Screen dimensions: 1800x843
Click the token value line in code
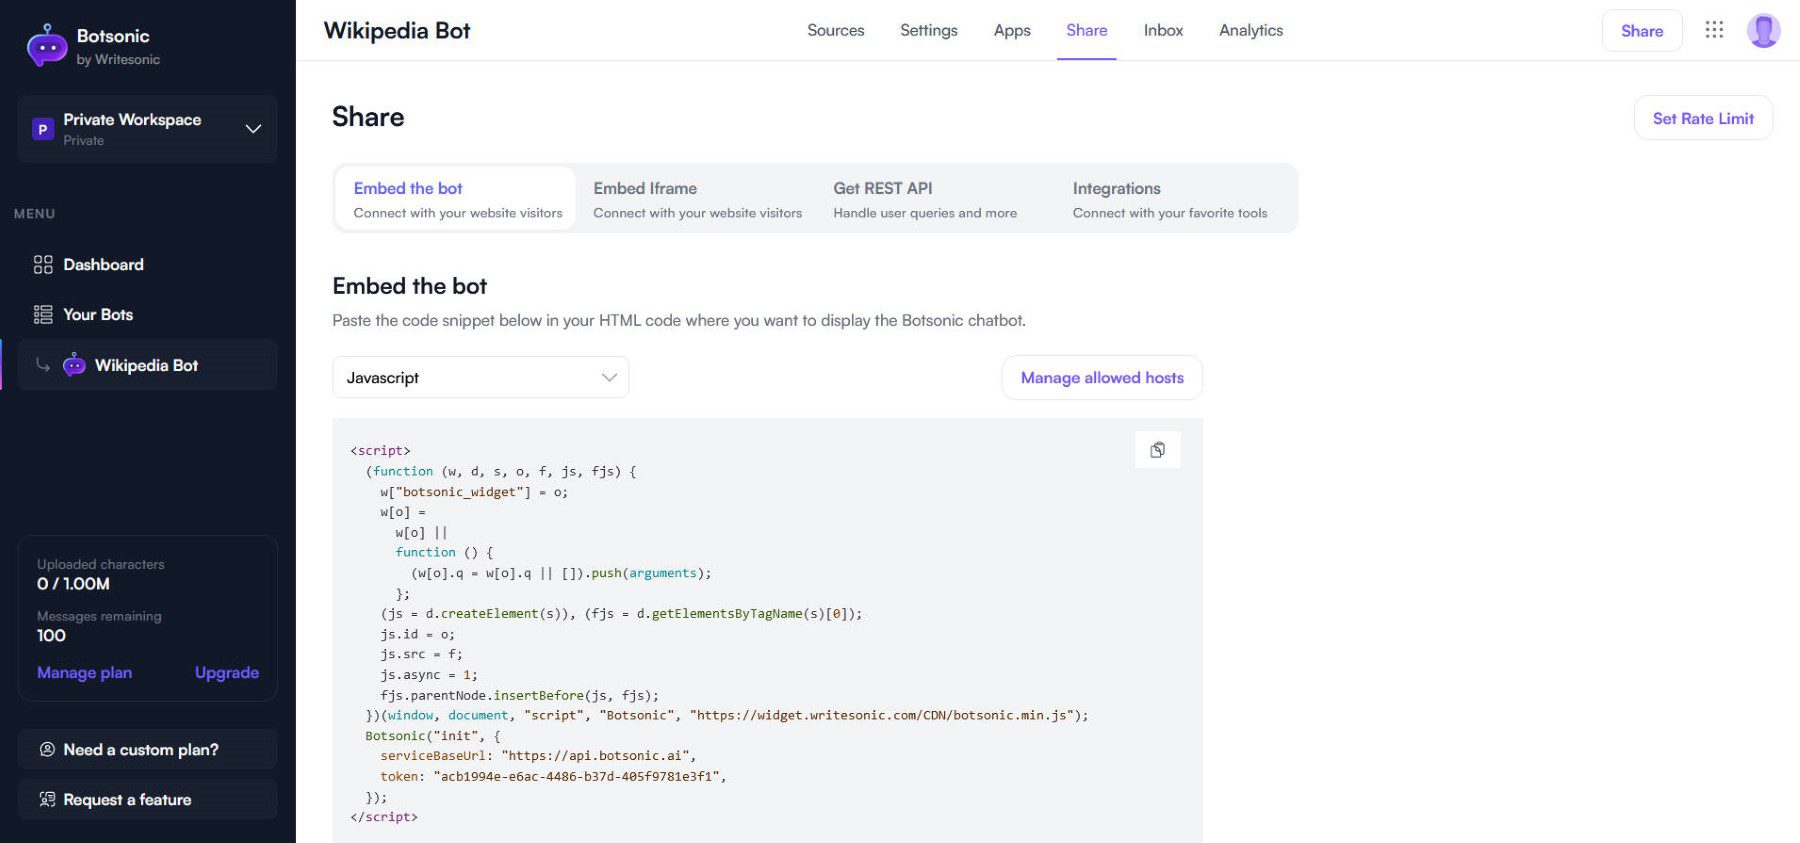point(553,776)
